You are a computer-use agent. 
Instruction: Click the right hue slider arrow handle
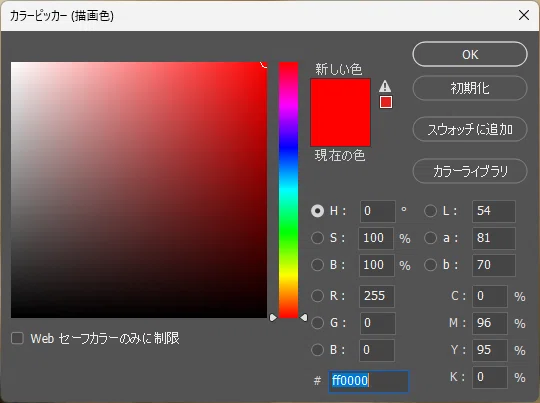[304, 317]
